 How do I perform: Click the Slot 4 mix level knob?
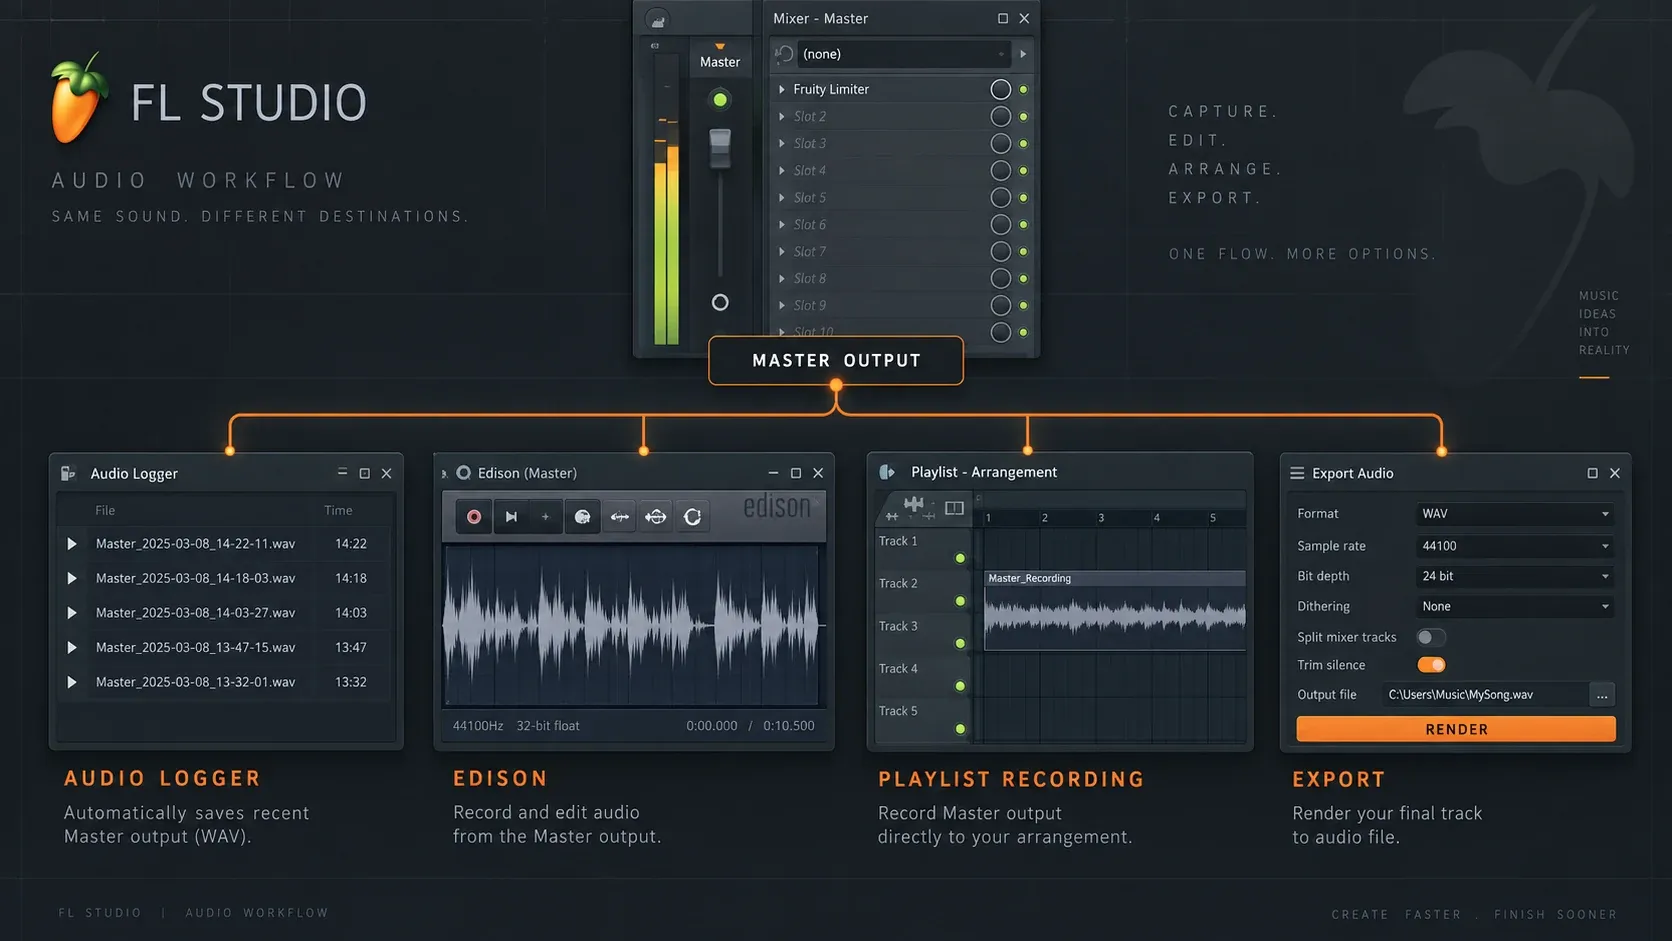click(x=1000, y=171)
